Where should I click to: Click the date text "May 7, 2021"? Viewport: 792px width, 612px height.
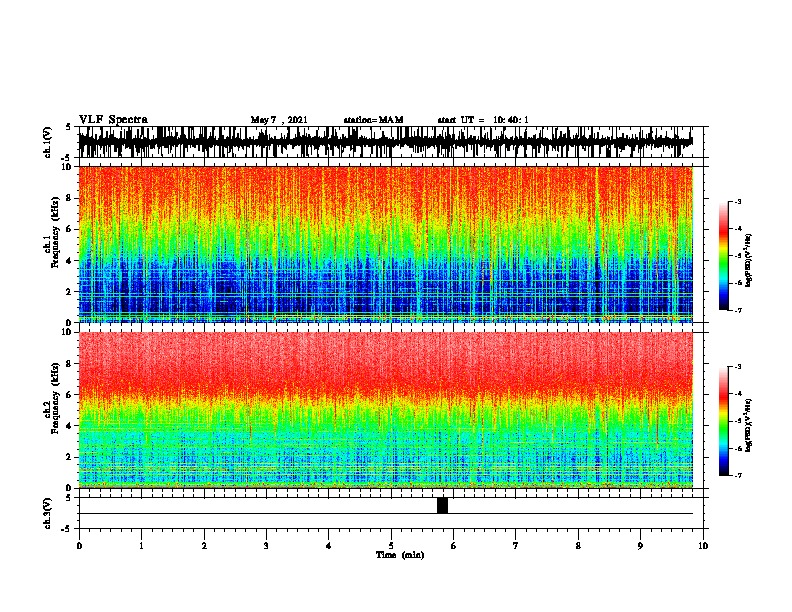click(279, 120)
